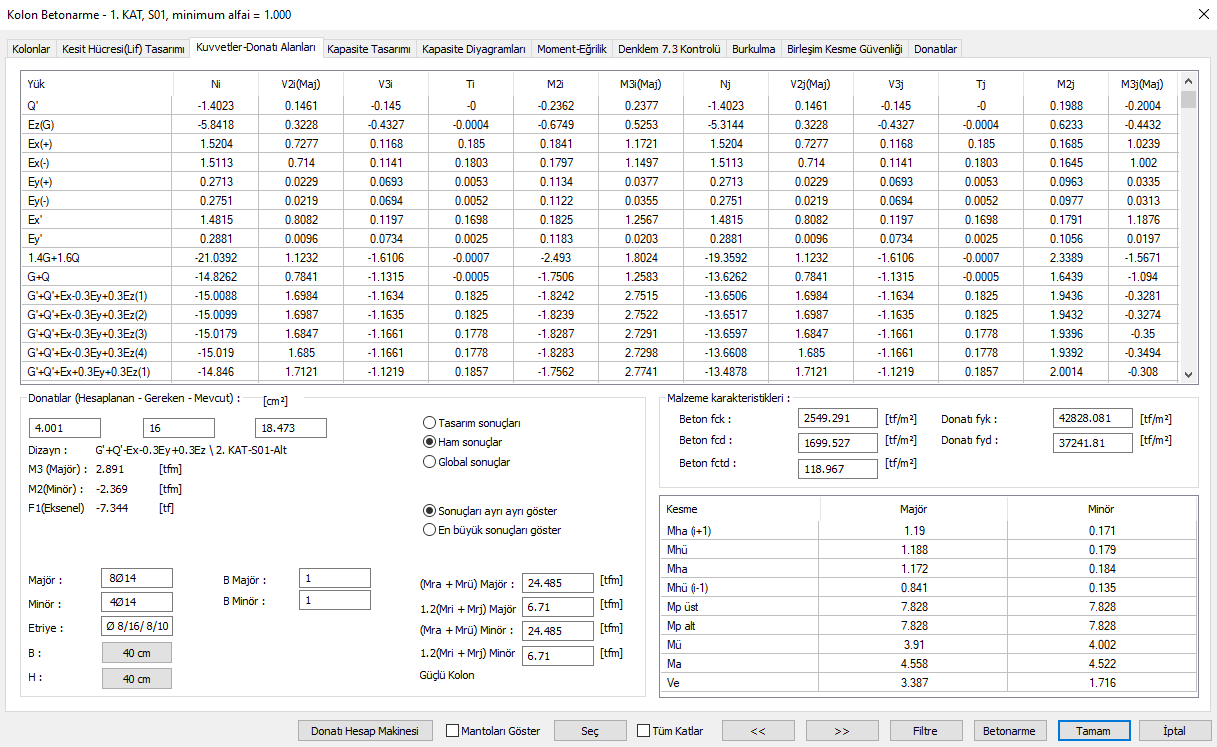The height and width of the screenshot is (747, 1217).
Task: Close the Kolon Betonarme dialog window
Action: coord(1201,15)
